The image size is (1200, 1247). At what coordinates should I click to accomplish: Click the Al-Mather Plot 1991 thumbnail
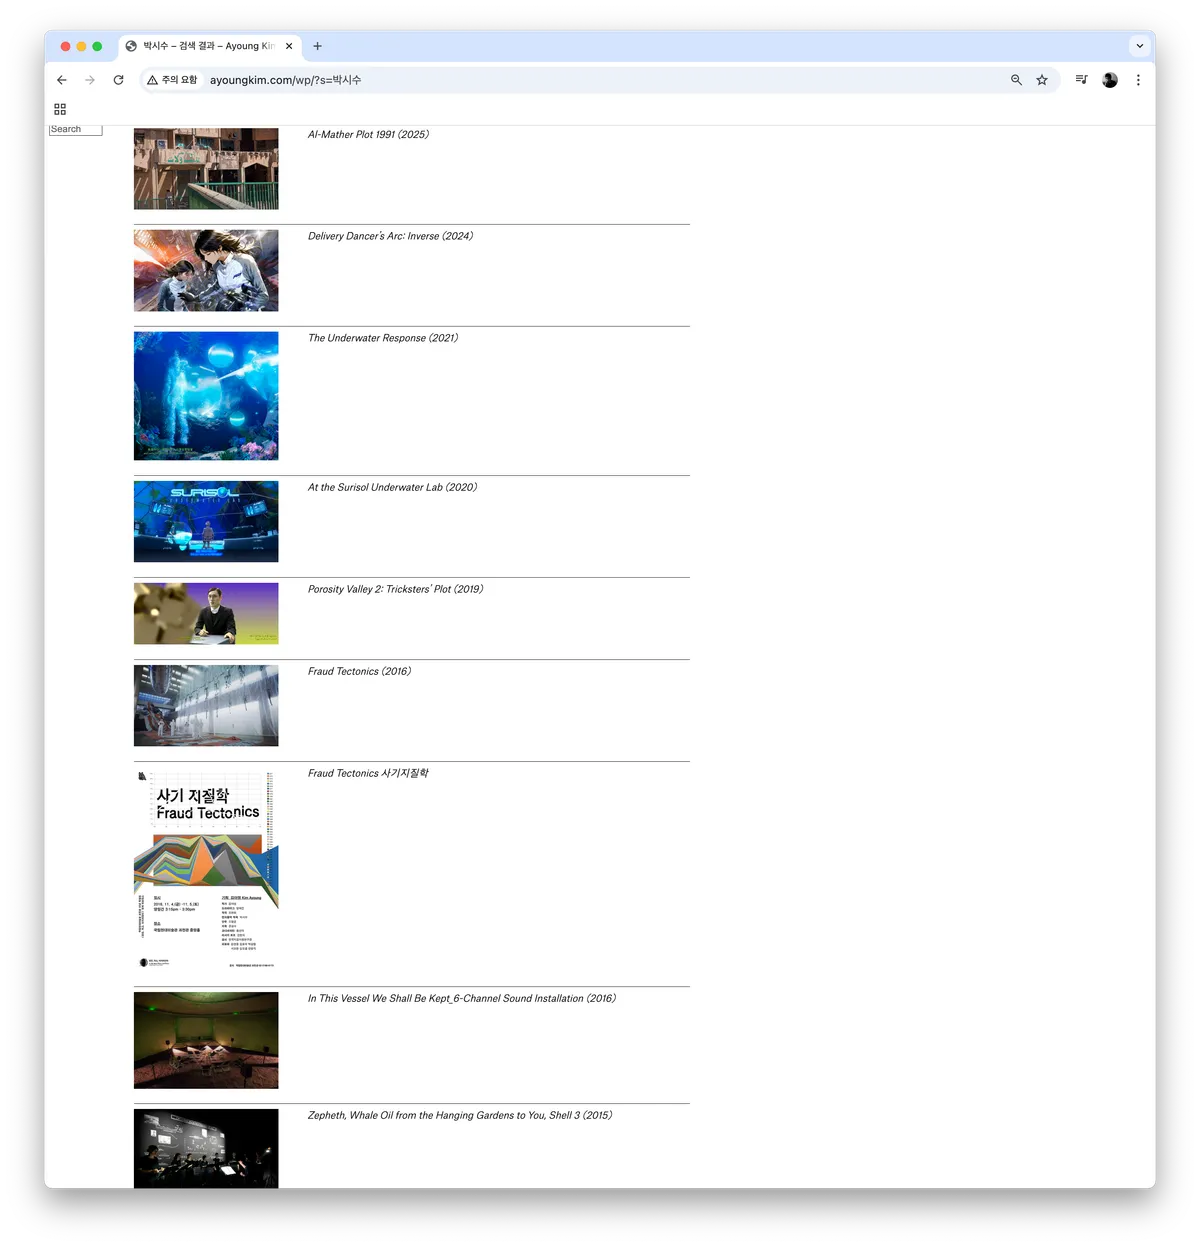coord(206,168)
